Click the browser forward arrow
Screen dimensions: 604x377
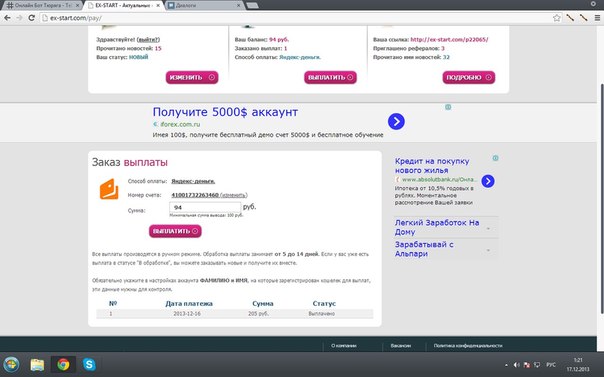pyautogui.click(x=19, y=18)
